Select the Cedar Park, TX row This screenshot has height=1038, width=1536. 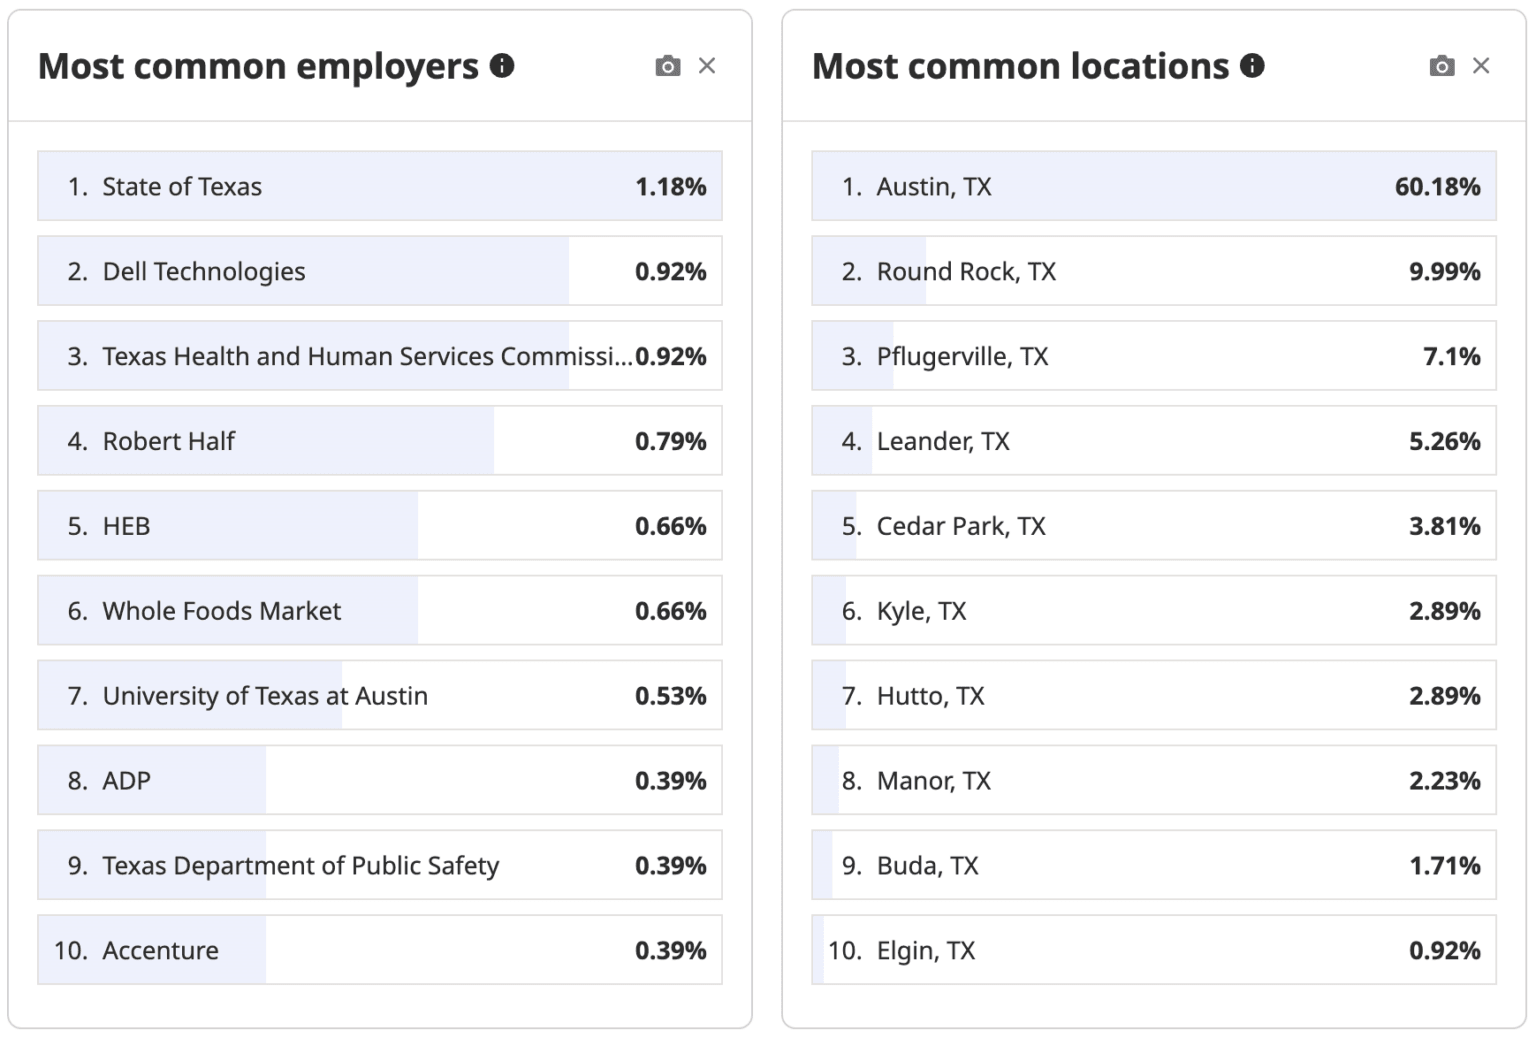click(1152, 526)
